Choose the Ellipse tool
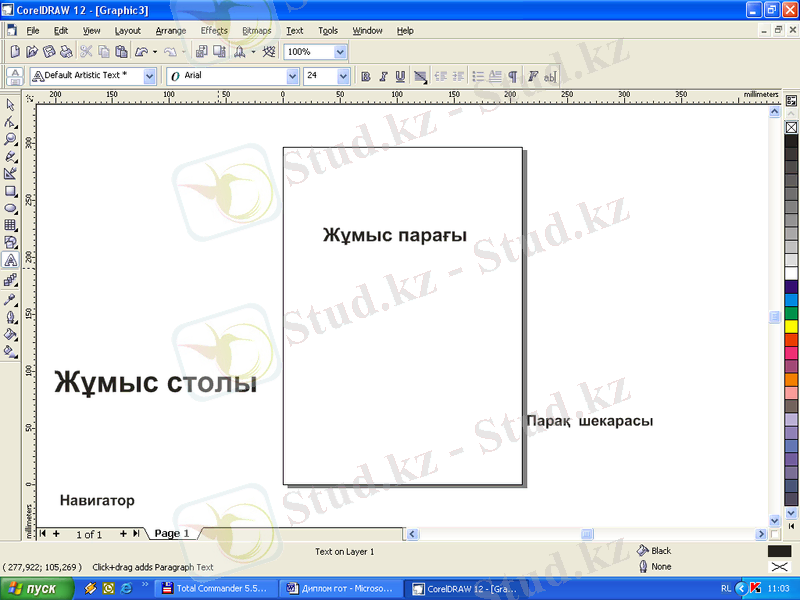 (10, 207)
